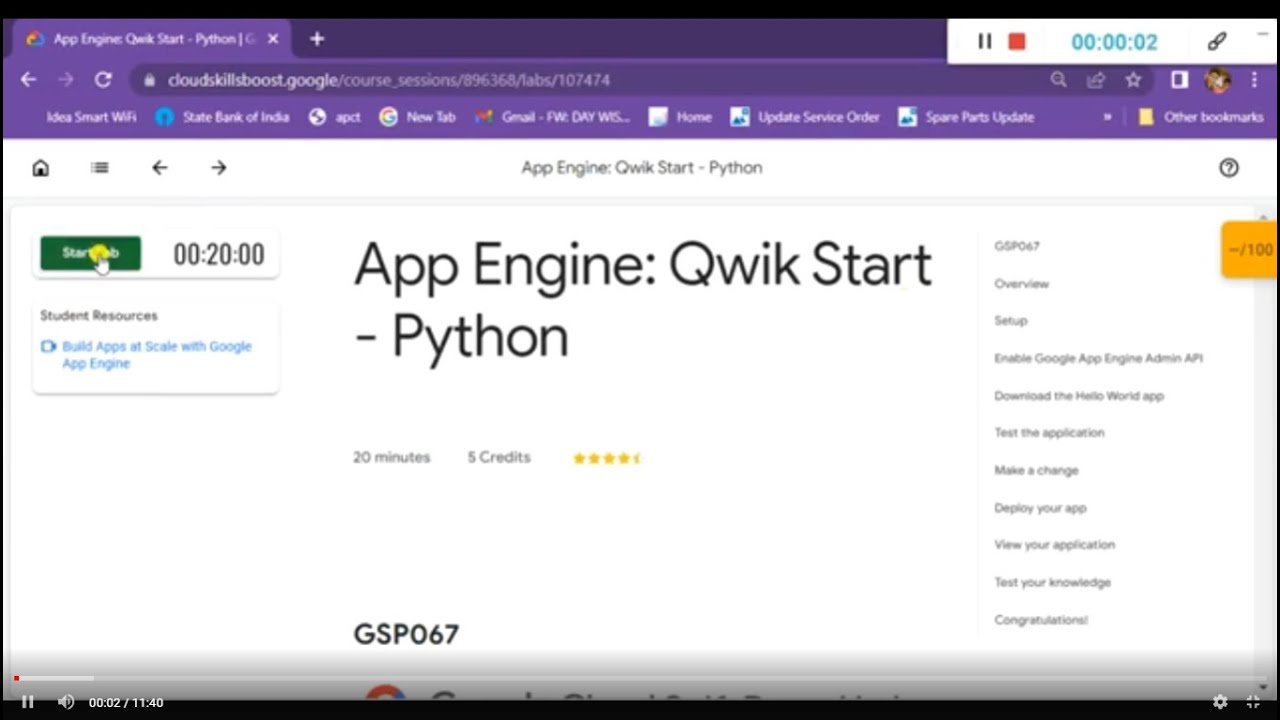Open video player settings gear

1220,702
